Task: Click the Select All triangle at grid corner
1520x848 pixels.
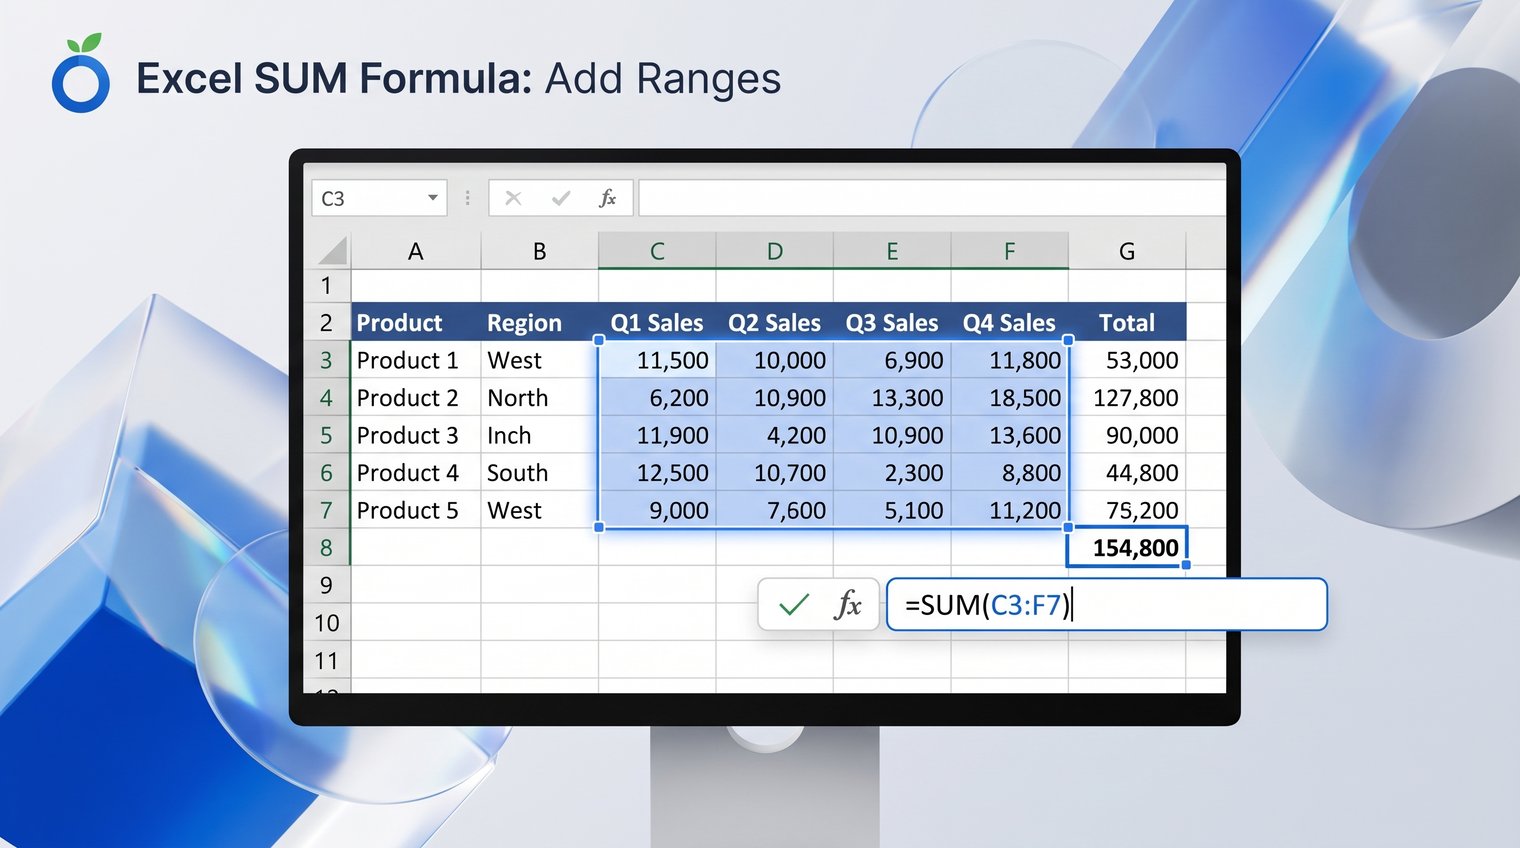Action: coord(333,251)
